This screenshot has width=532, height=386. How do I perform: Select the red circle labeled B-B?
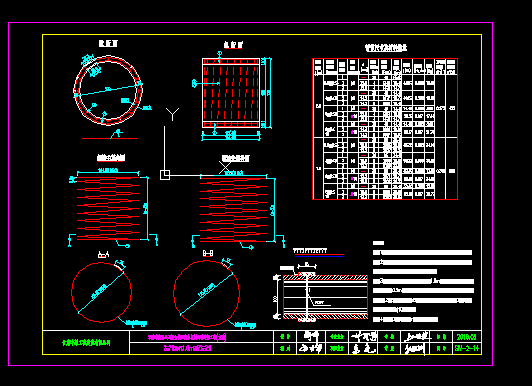[x=206, y=293]
